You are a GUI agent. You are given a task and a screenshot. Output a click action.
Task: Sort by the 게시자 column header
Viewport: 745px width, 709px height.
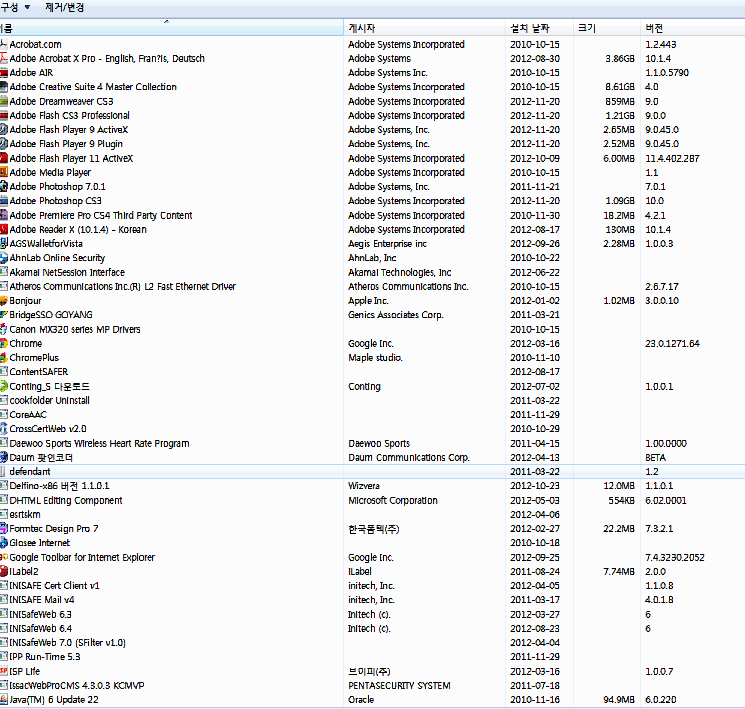pyautogui.click(x=362, y=27)
